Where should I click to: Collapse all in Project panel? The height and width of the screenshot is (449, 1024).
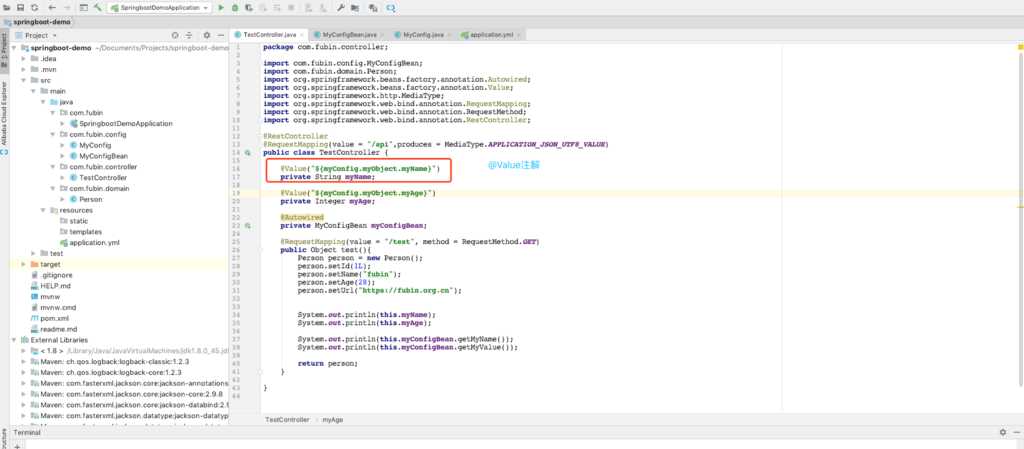(x=189, y=35)
